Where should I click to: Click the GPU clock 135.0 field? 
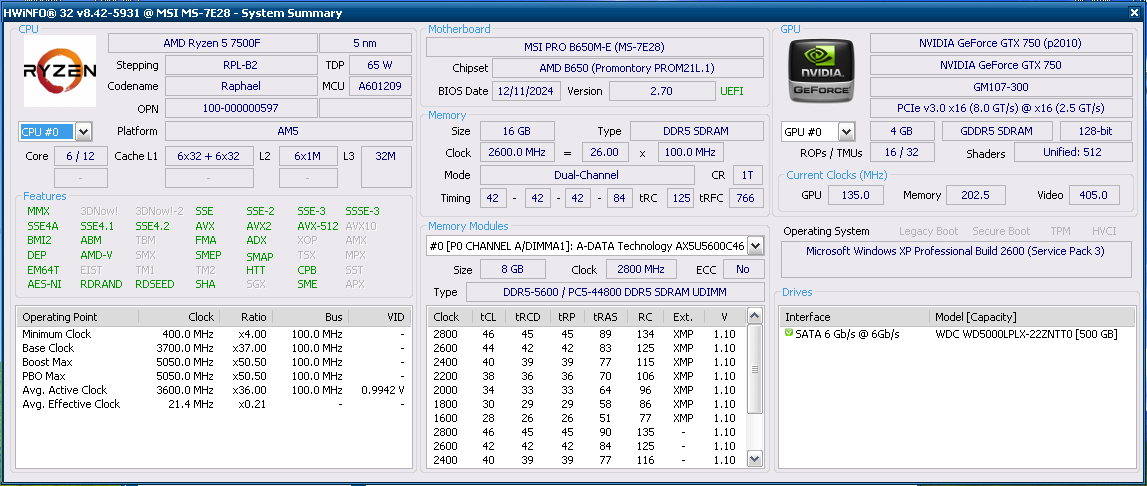click(856, 195)
